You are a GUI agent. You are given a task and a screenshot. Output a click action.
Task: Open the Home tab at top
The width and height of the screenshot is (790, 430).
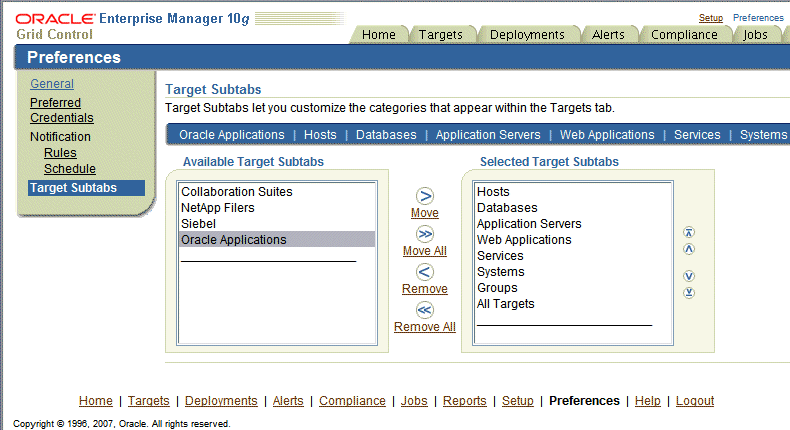pyautogui.click(x=379, y=34)
